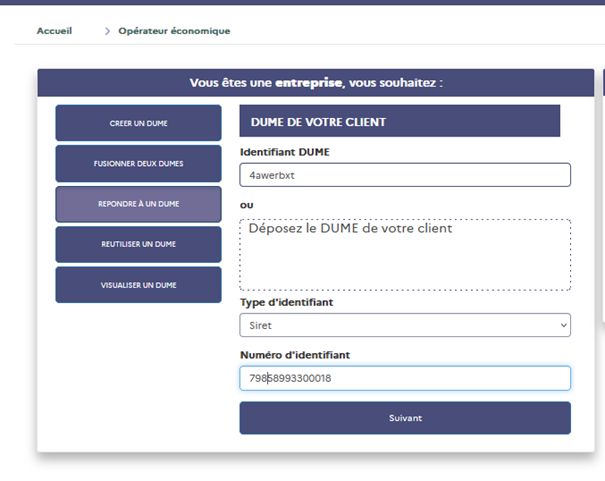Image resolution: width=605 pixels, height=481 pixels.
Task: Select REPONDRE À UN DUME option
Action: point(139,204)
